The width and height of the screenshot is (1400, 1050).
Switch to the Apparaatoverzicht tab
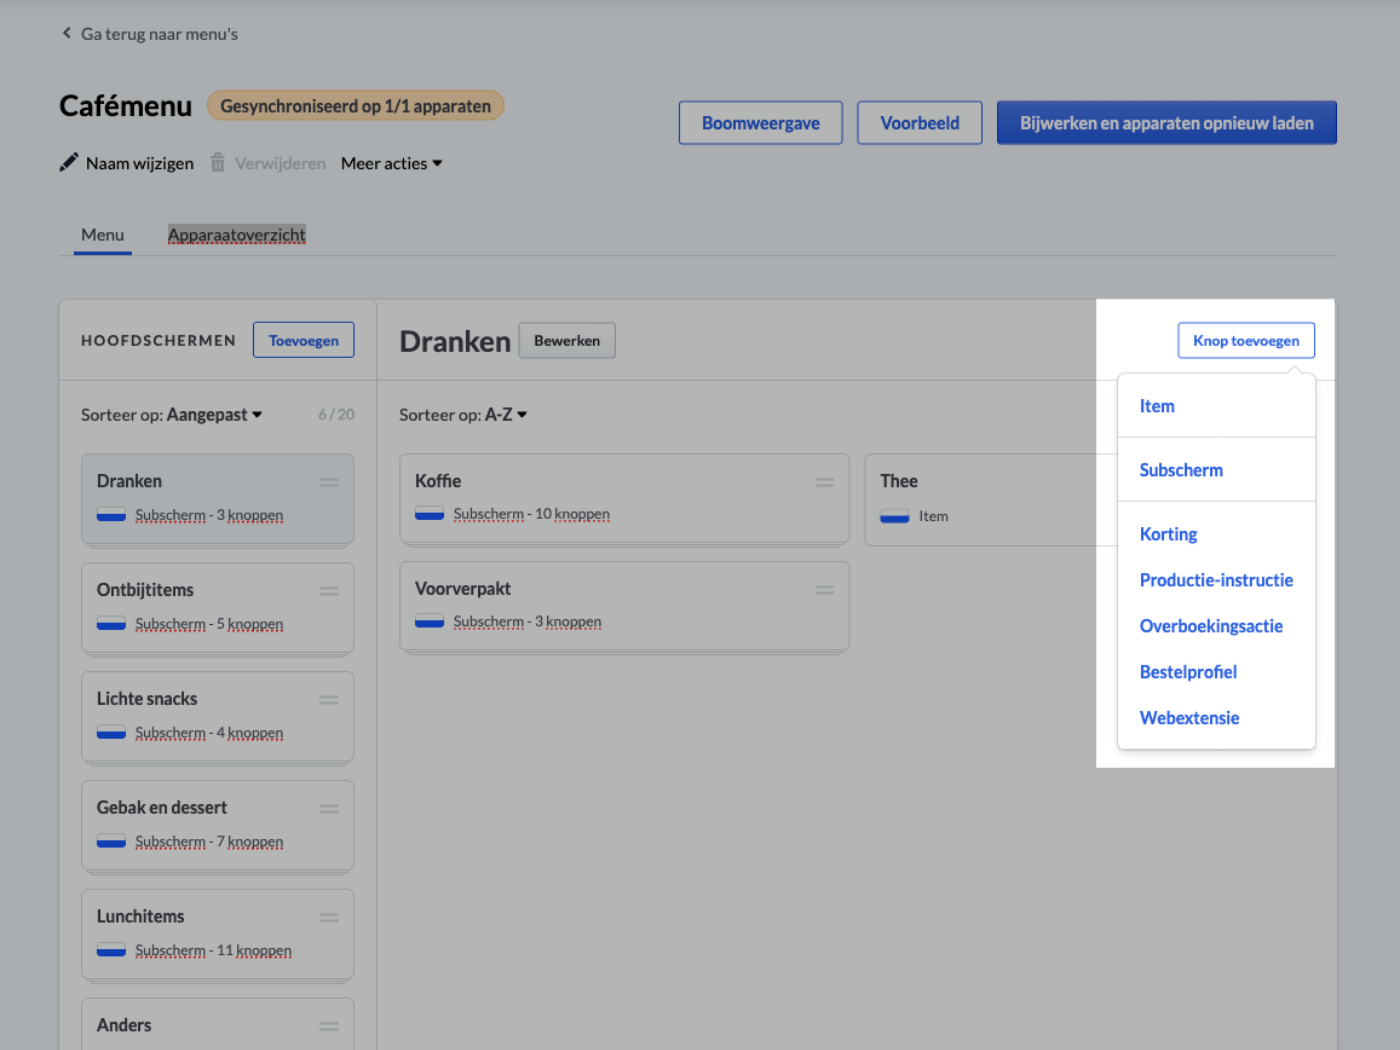click(x=237, y=235)
